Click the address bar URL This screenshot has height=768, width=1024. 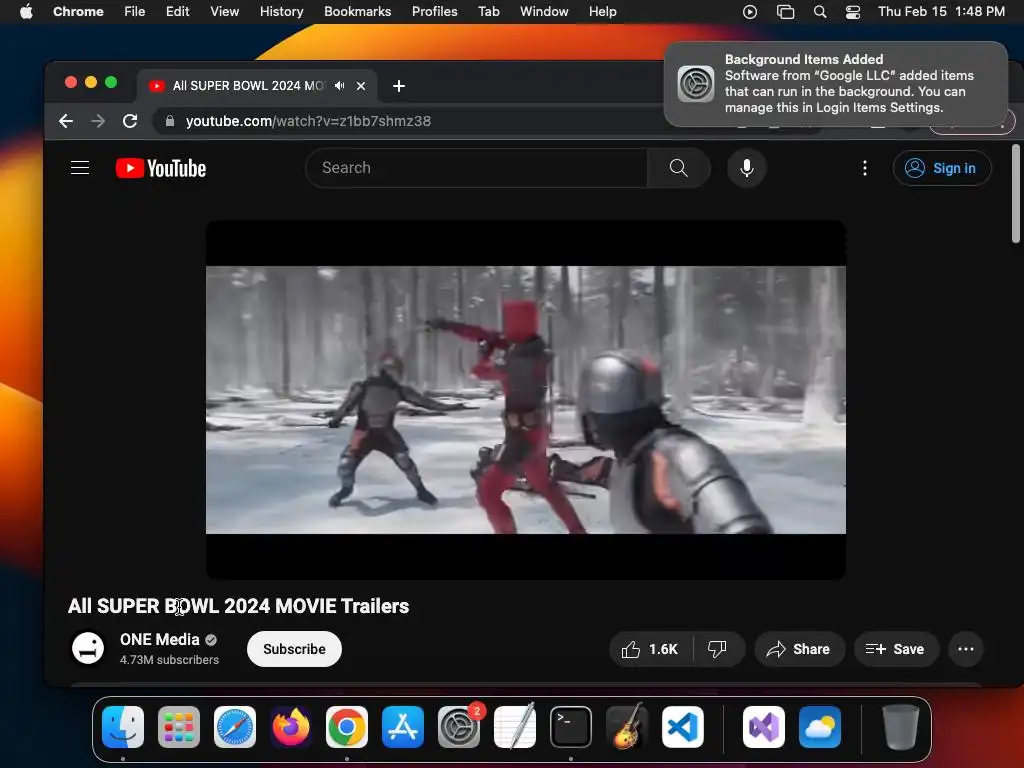[308, 121]
